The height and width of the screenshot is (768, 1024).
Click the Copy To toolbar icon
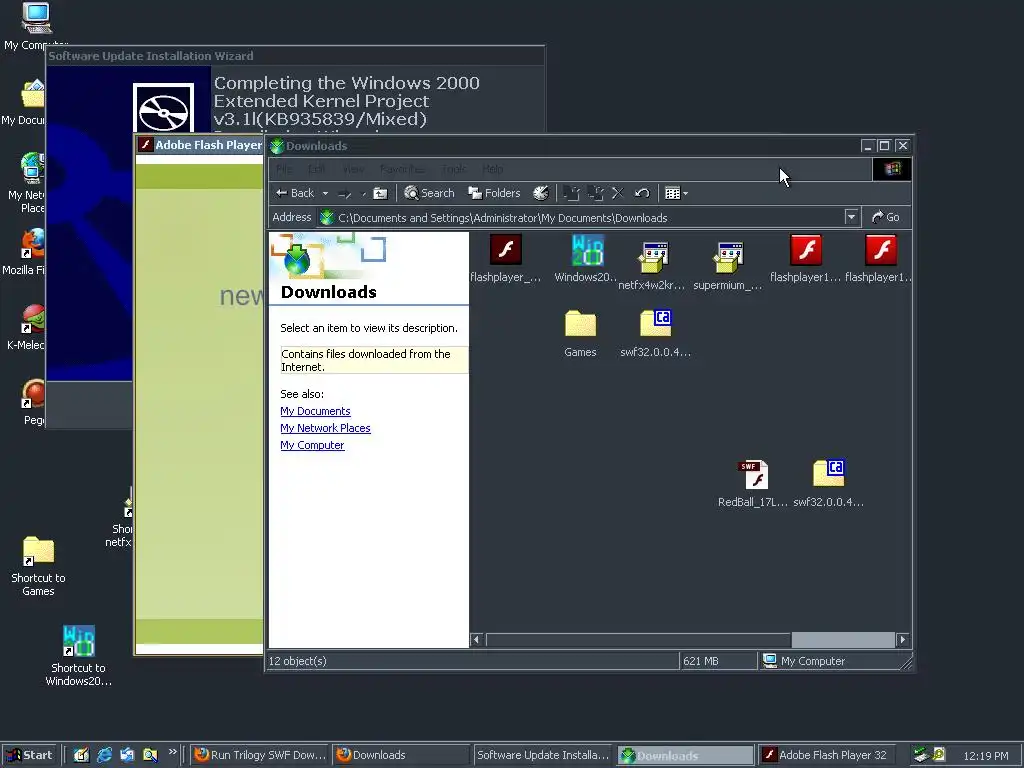(595, 193)
